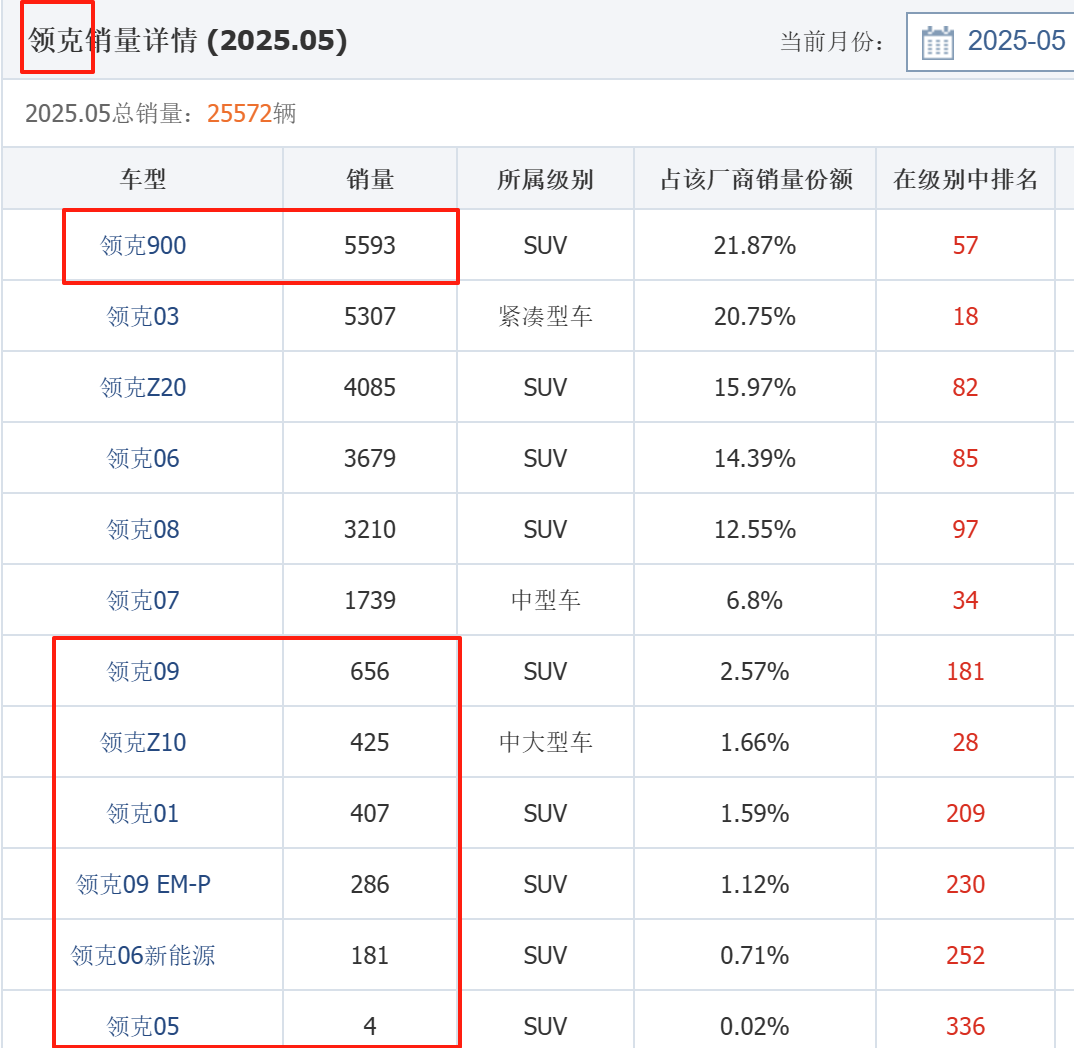Click the ranking number 181
The height and width of the screenshot is (1048, 1074).
965,671
